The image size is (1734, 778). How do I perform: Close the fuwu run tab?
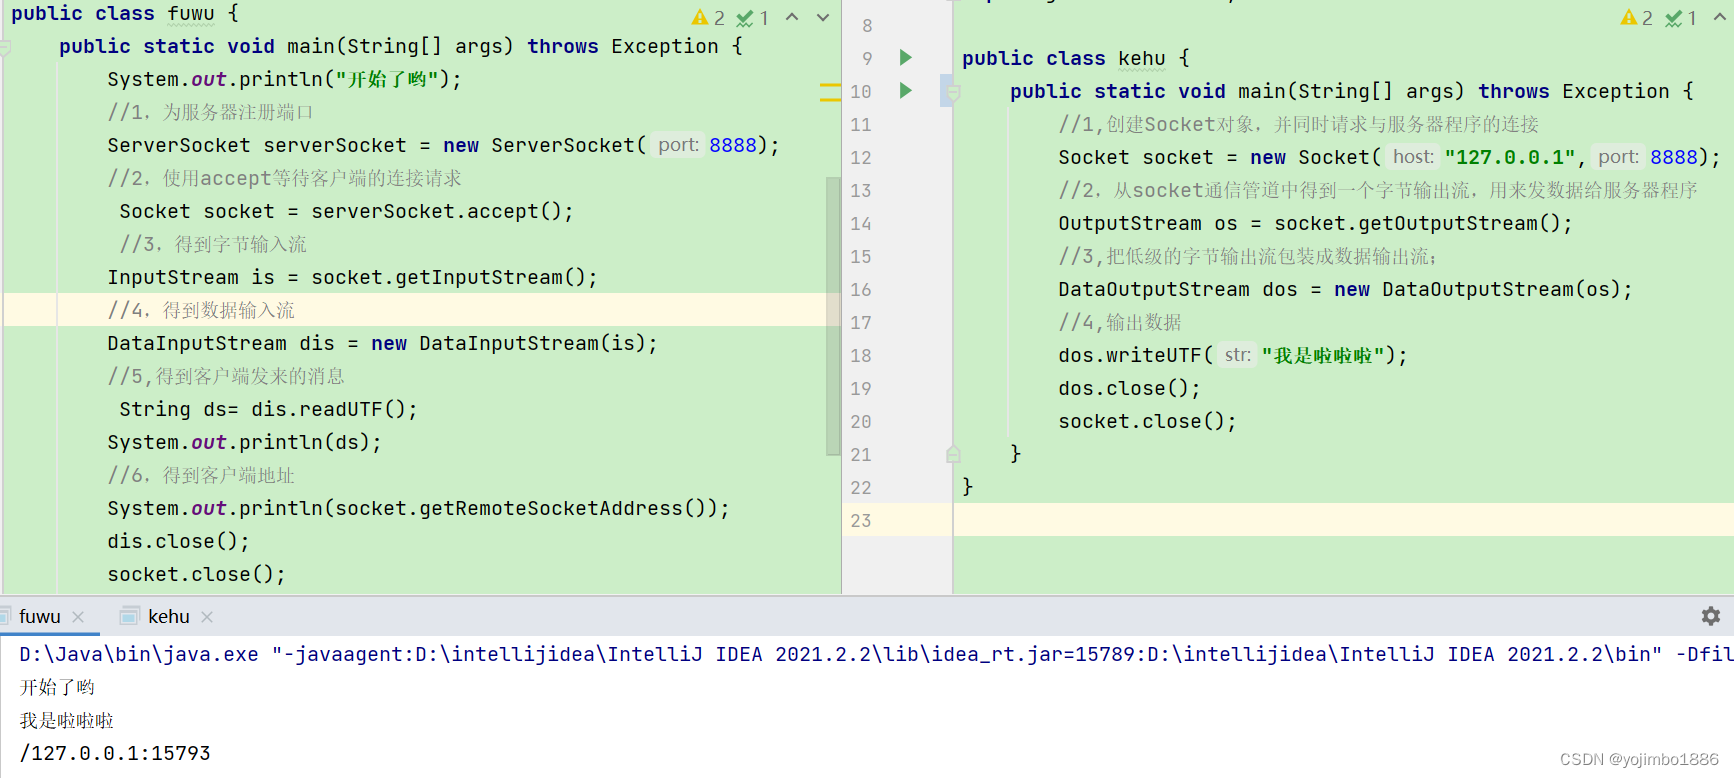tap(78, 617)
